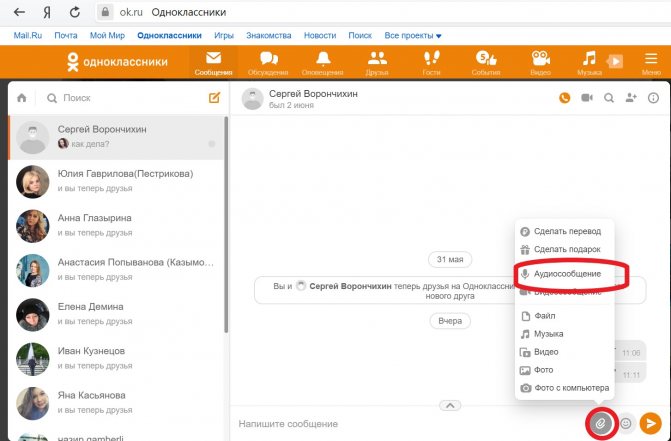Click the Одноклассники logo
Image resolution: width=671 pixels, height=441 pixels.
tap(117, 62)
